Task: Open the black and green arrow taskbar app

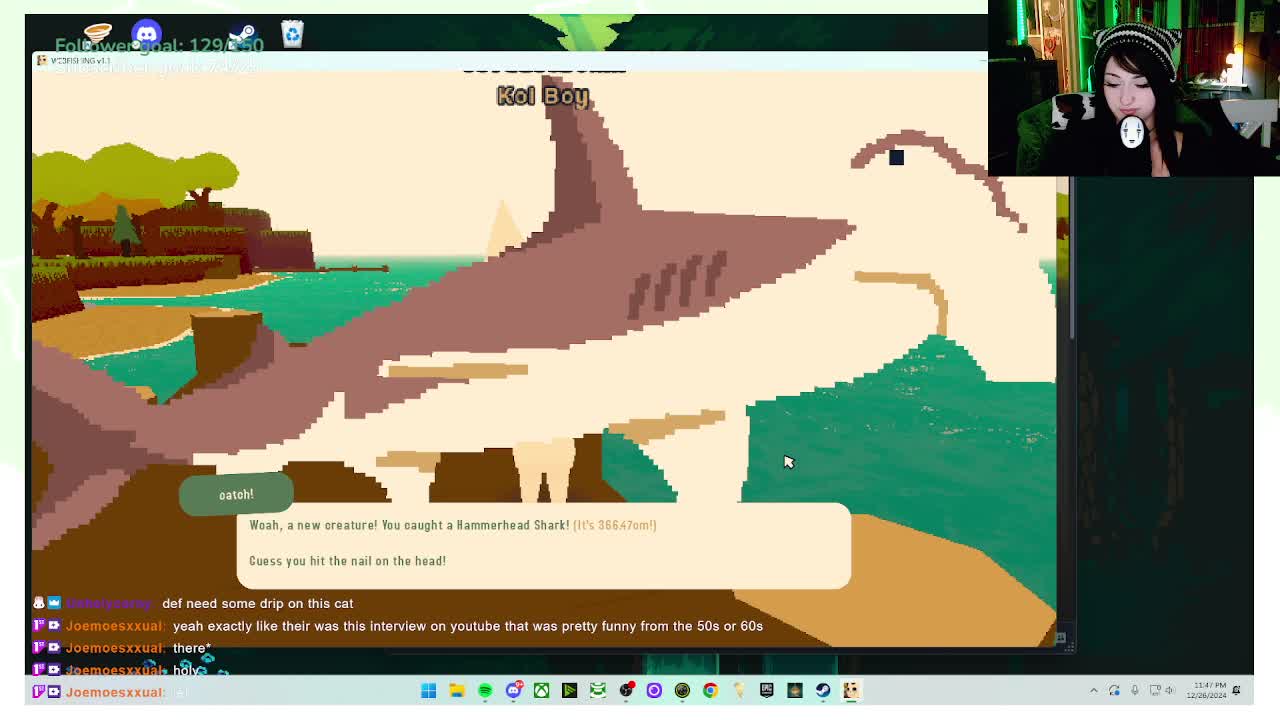Action: click(x=569, y=690)
